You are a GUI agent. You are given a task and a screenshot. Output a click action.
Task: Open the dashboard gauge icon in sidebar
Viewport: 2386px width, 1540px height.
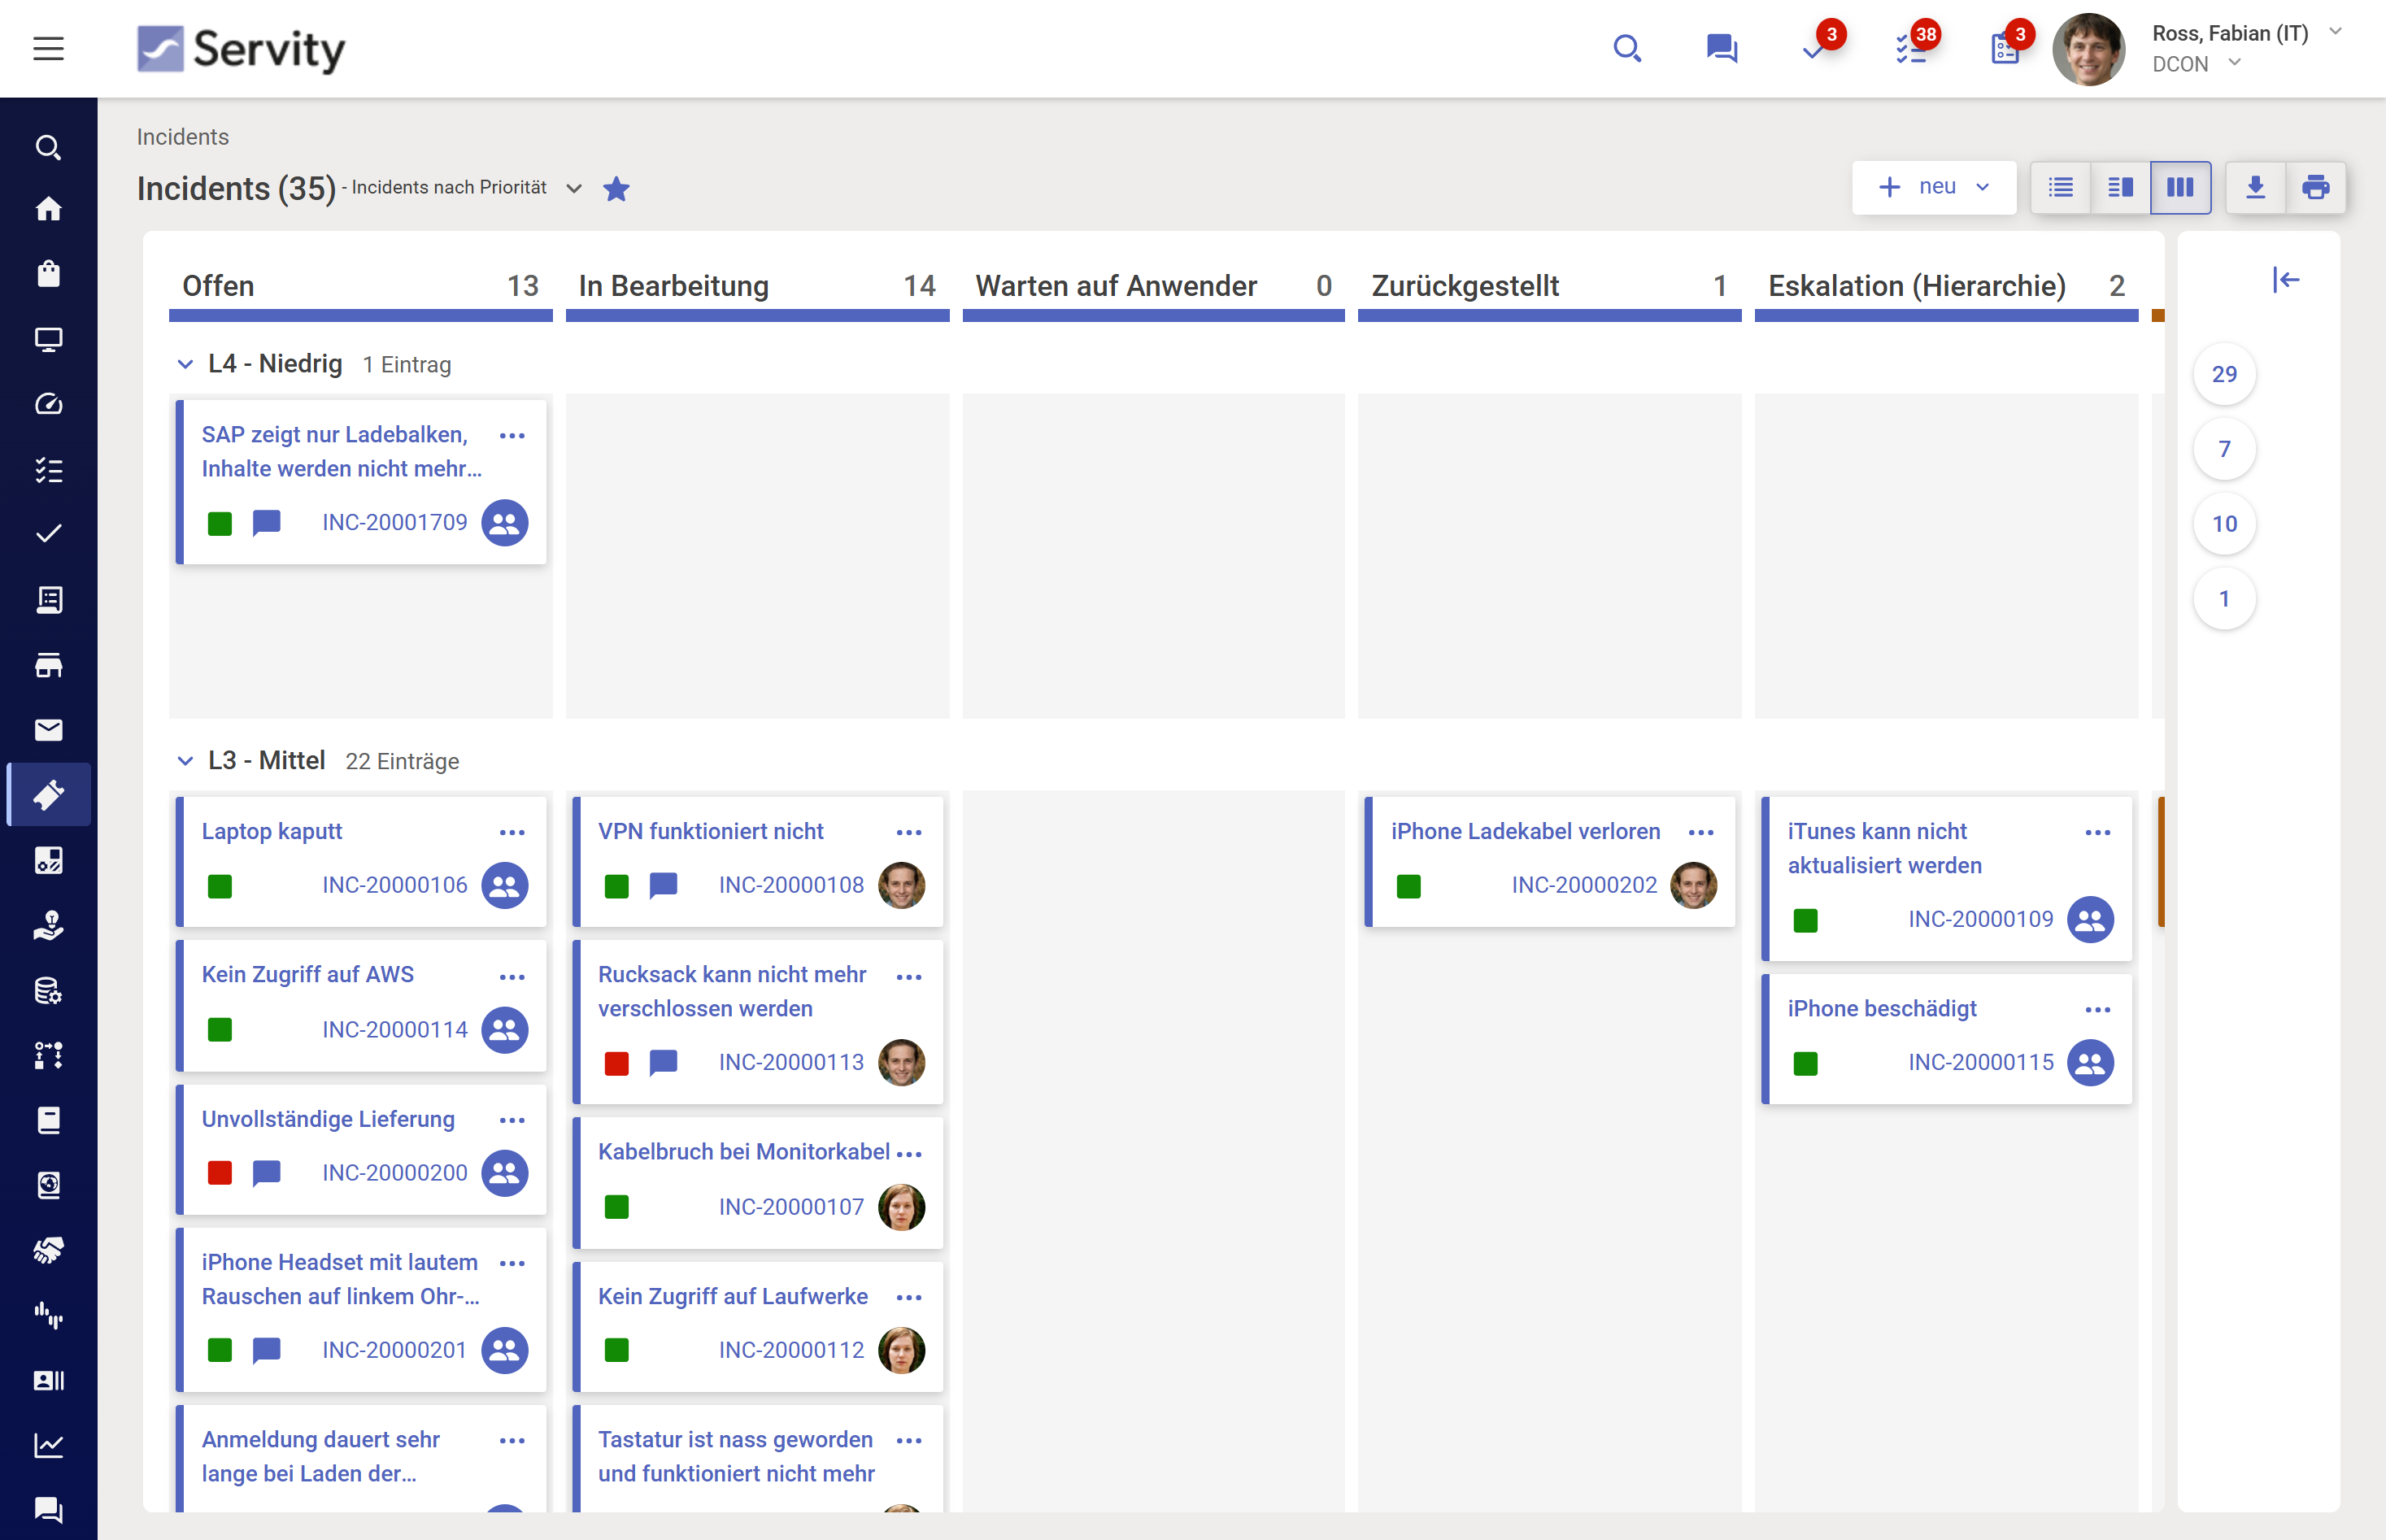(x=48, y=404)
